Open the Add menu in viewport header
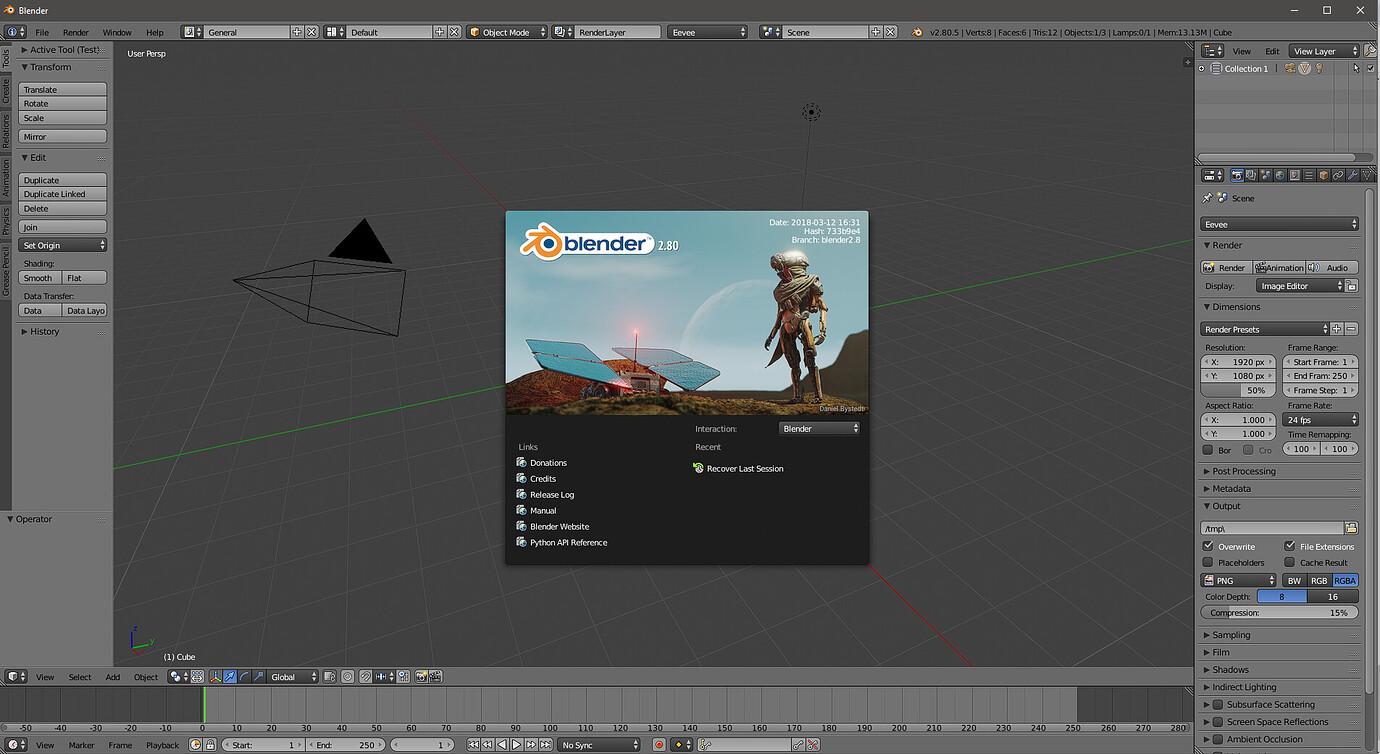 (x=113, y=677)
